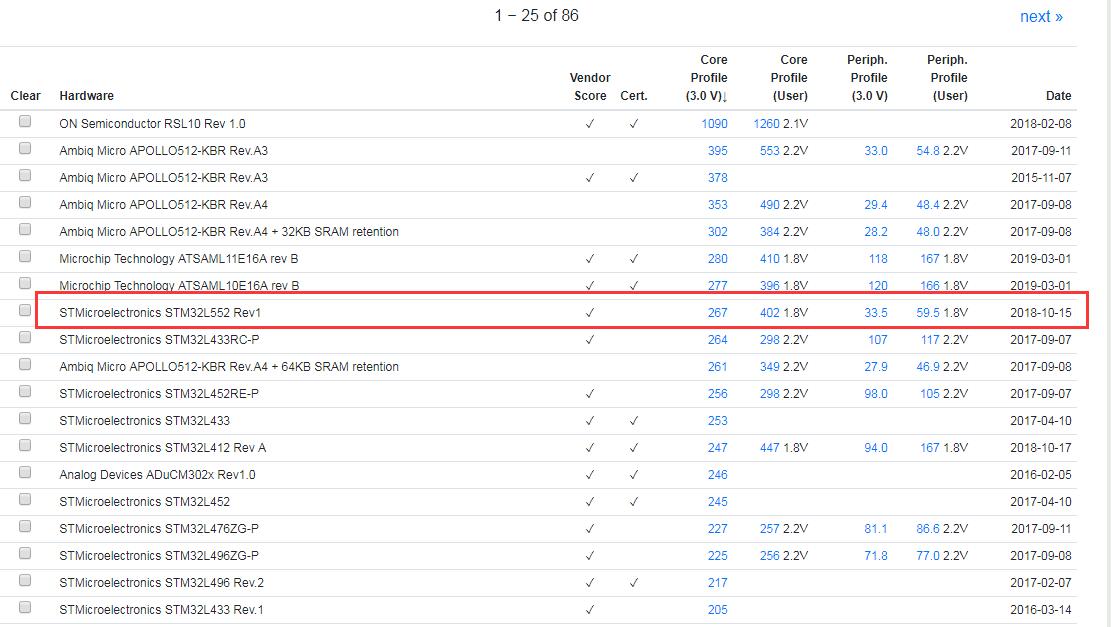1111x627 pixels.
Task: Open the 107 peripheral score link
Action: click(878, 339)
